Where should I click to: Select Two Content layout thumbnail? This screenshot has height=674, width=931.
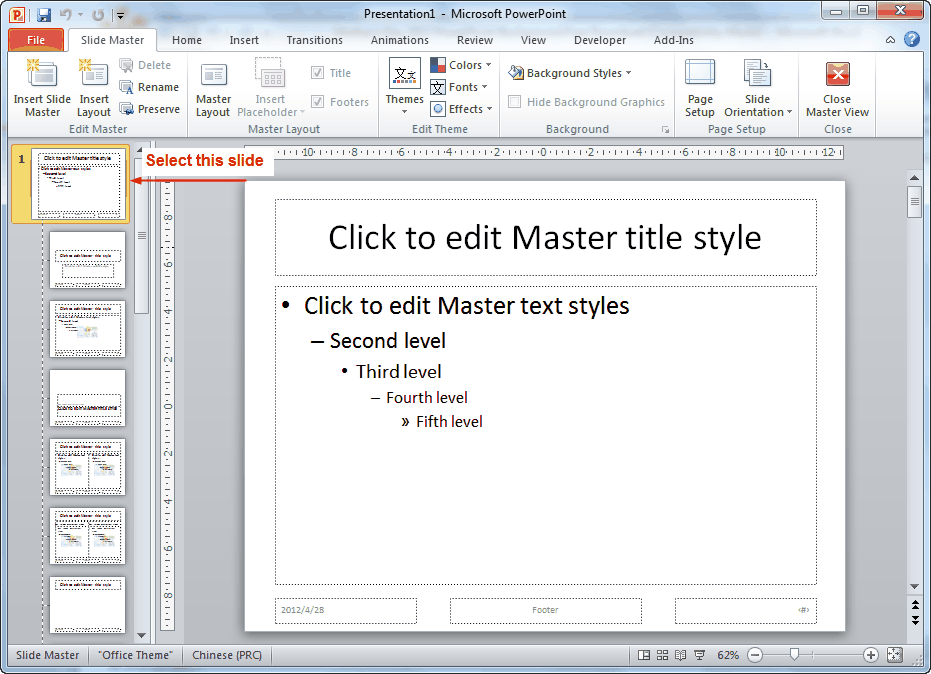88,467
